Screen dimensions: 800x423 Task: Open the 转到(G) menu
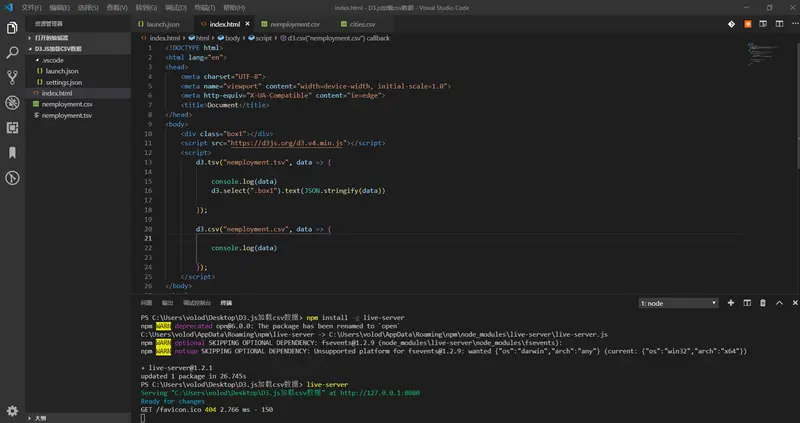[146, 8]
